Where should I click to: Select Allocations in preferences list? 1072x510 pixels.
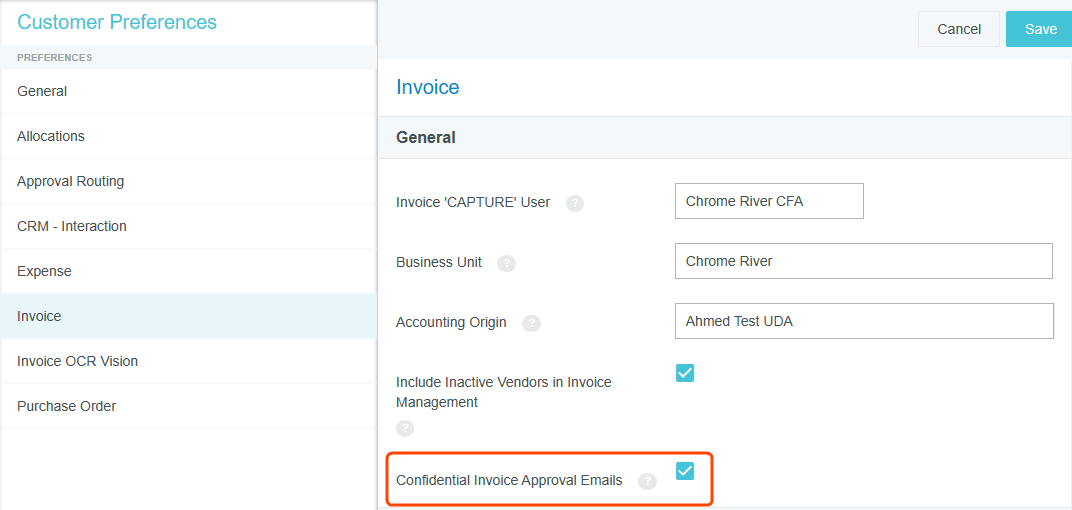[x=51, y=136]
